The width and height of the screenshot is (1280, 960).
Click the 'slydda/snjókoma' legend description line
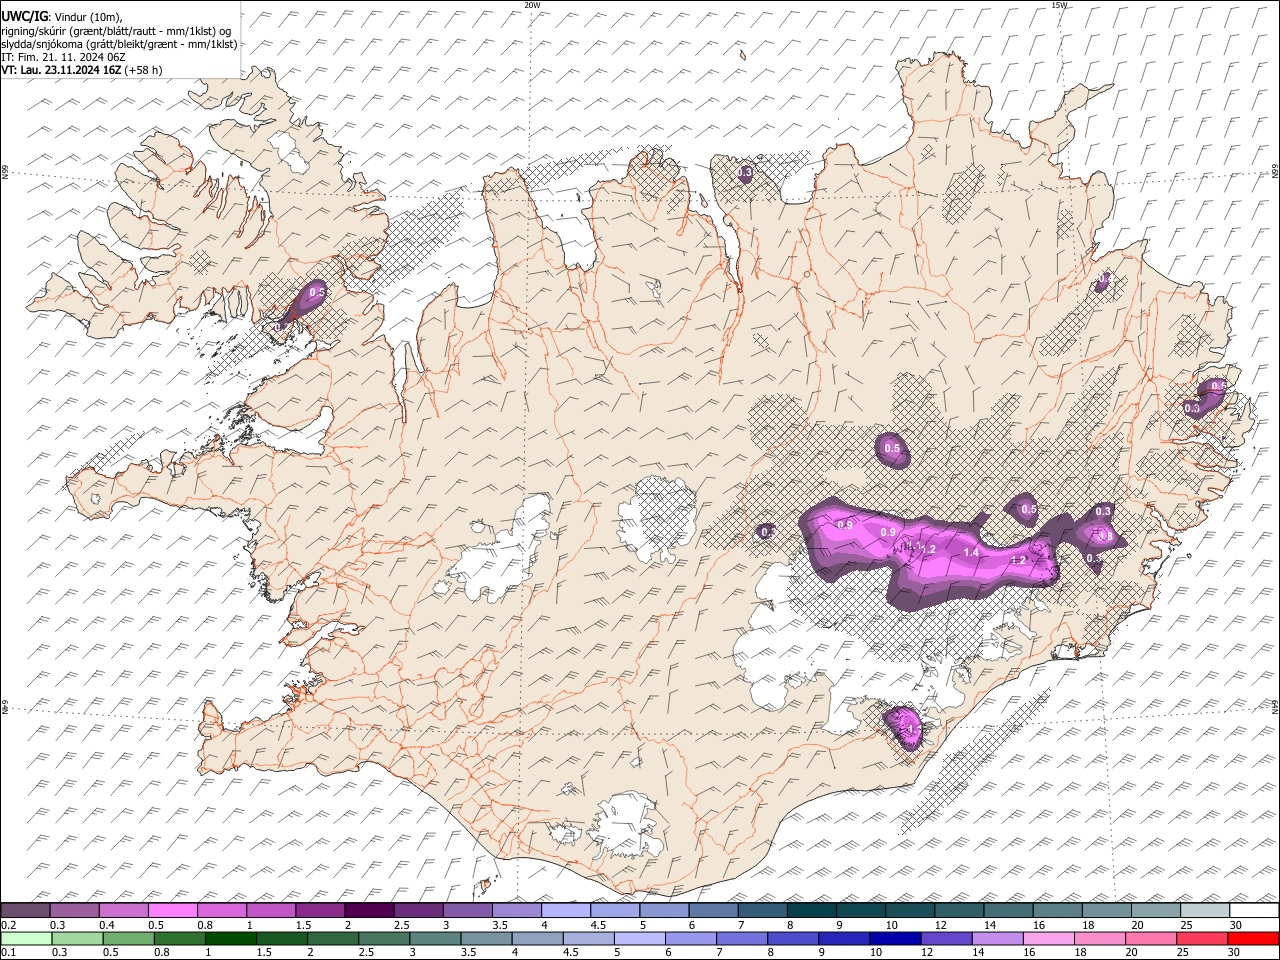(x=119, y=44)
